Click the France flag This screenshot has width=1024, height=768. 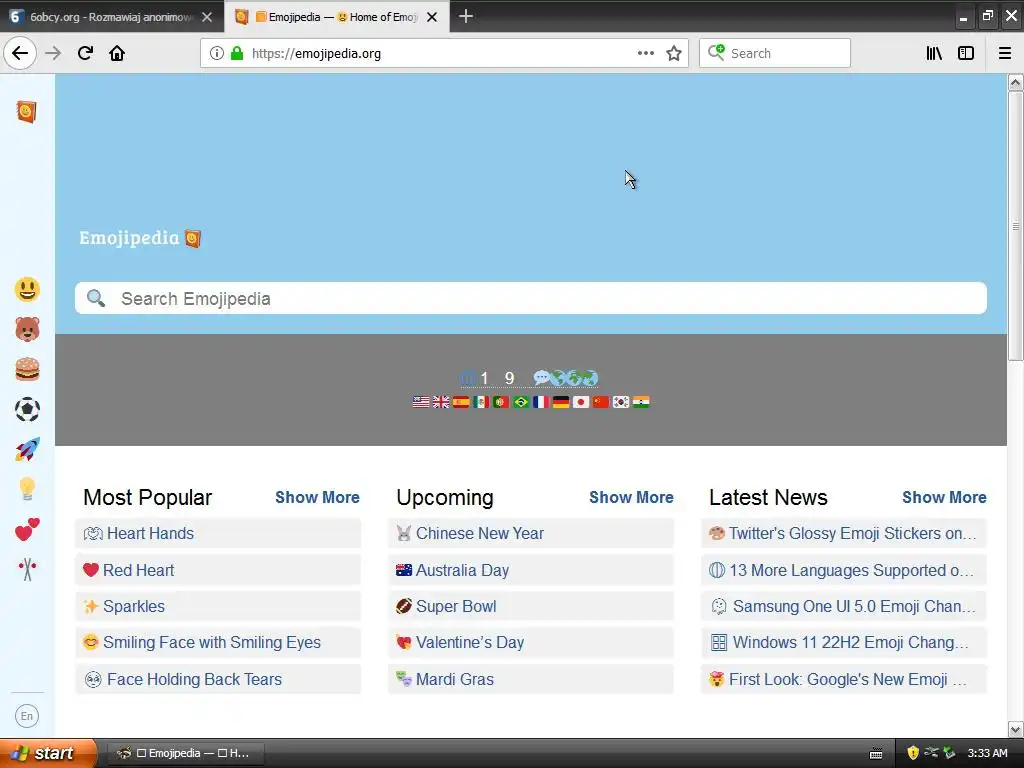541,402
